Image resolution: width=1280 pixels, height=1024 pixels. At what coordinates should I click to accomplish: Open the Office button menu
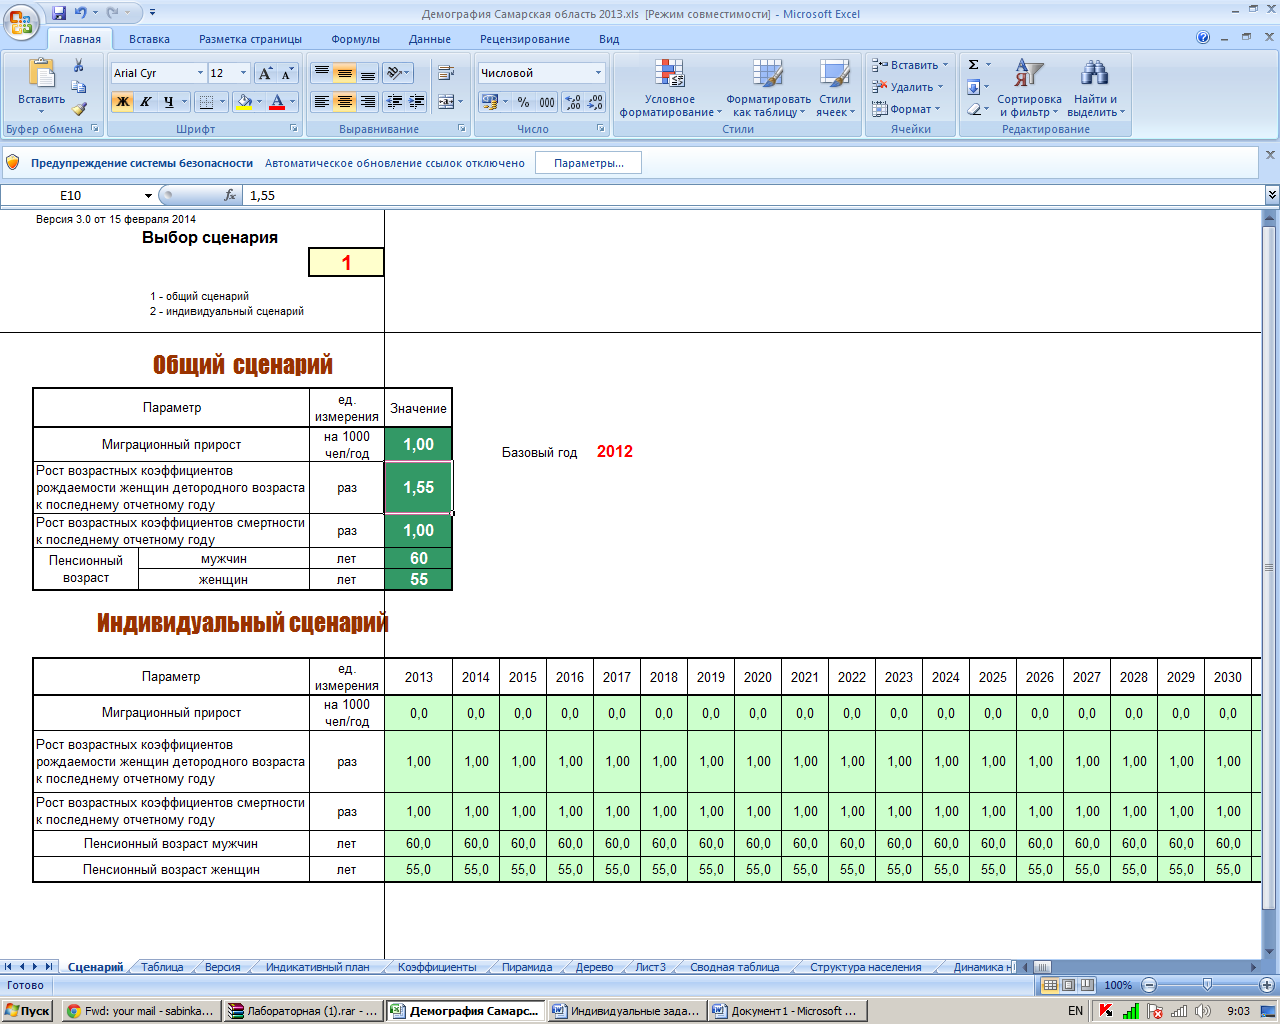pos(21,22)
